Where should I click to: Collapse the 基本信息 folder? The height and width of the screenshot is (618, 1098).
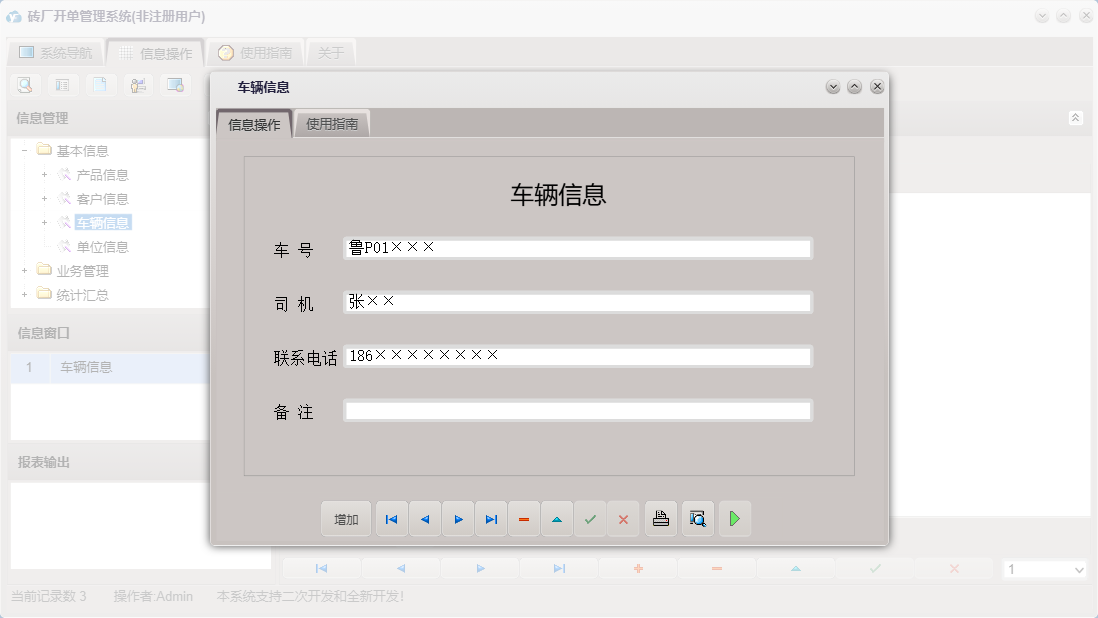[x=23, y=150]
